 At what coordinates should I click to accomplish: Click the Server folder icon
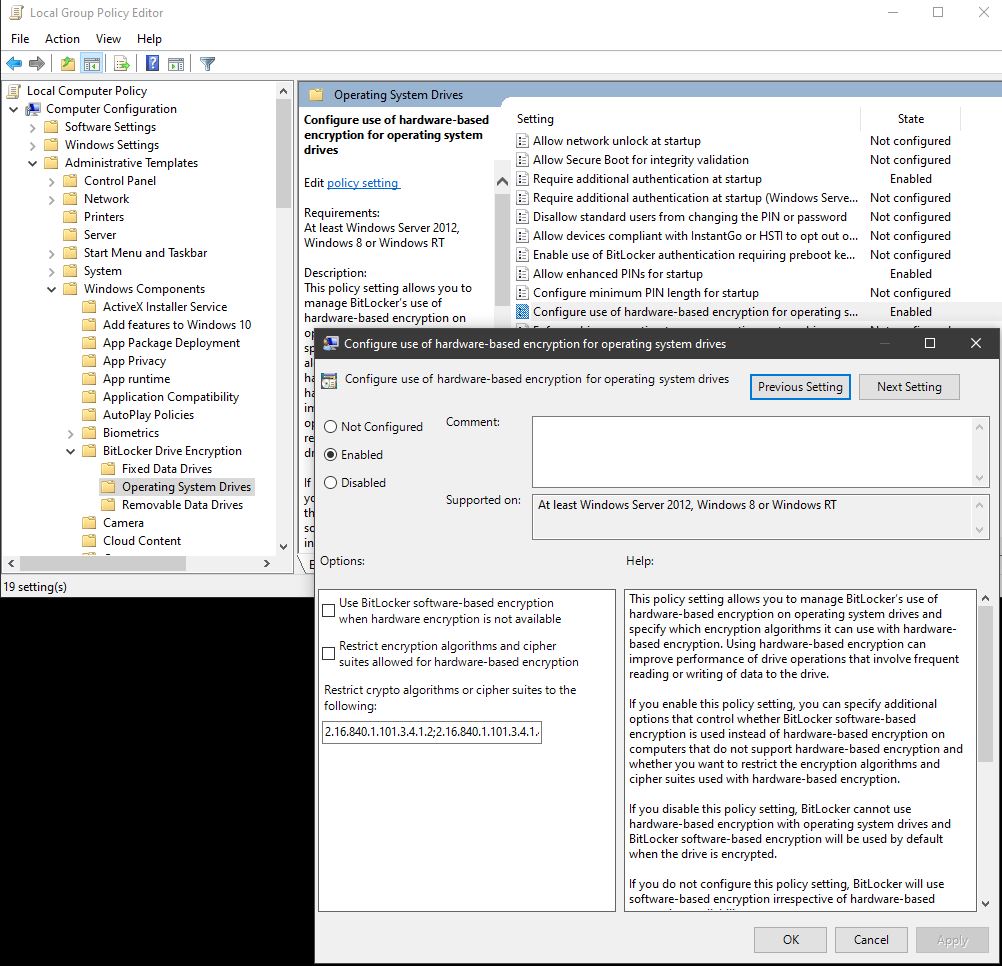70,234
